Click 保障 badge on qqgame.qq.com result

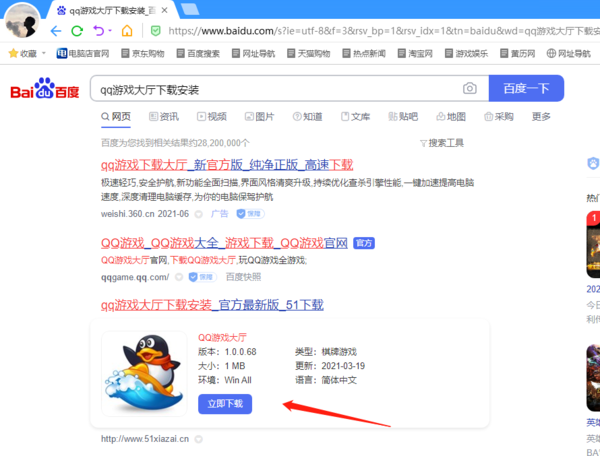[202, 277]
